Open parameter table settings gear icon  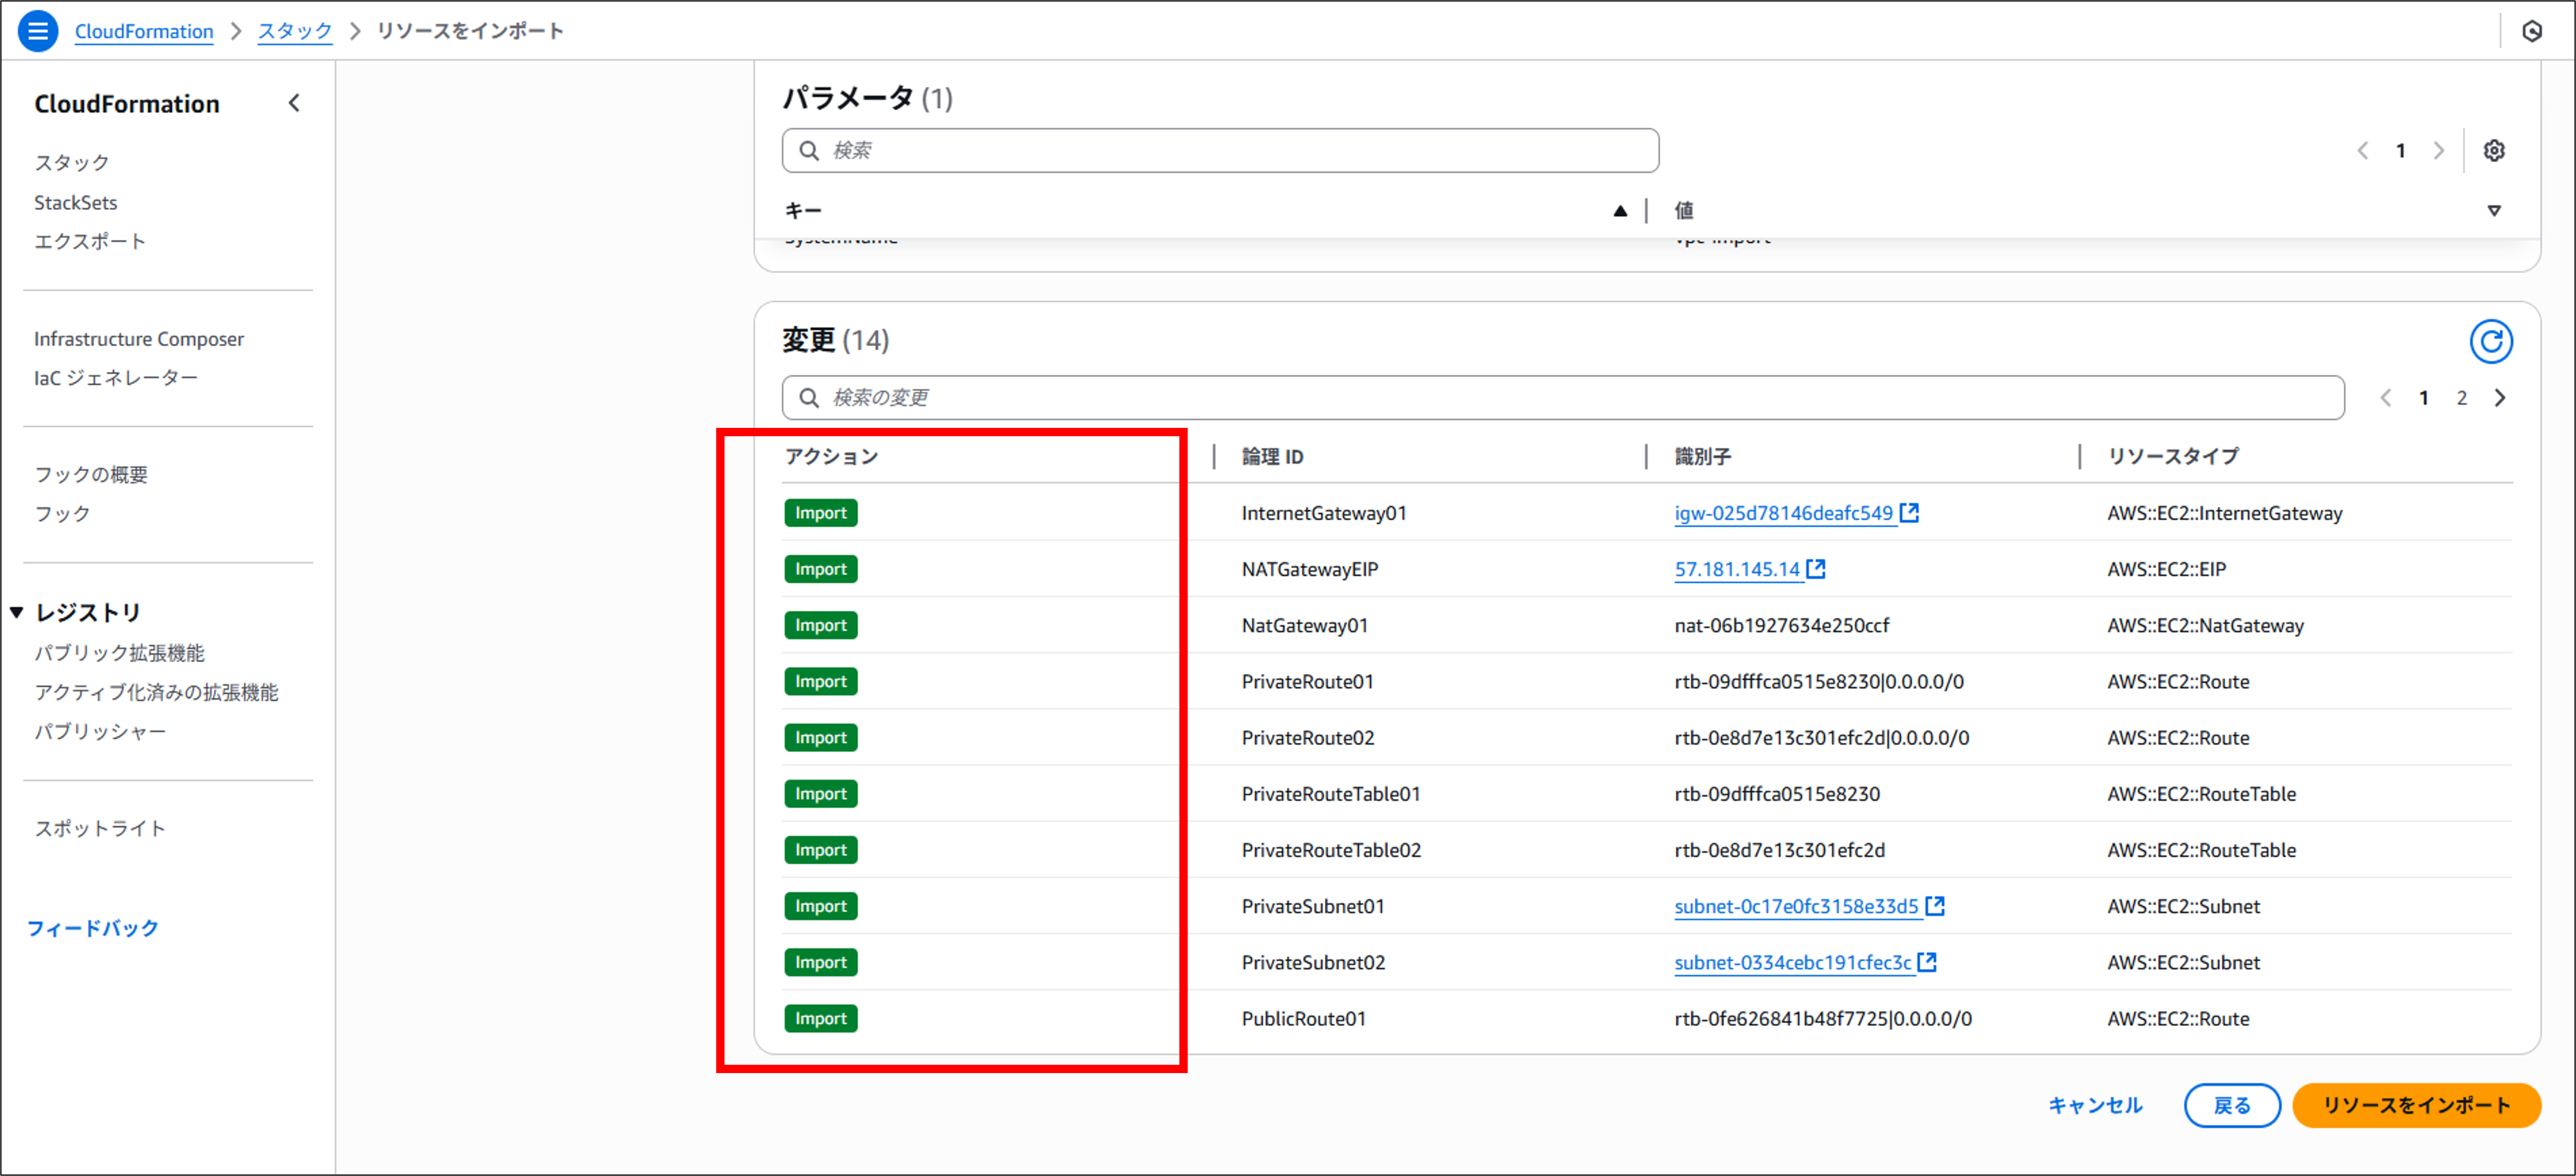[x=2494, y=150]
